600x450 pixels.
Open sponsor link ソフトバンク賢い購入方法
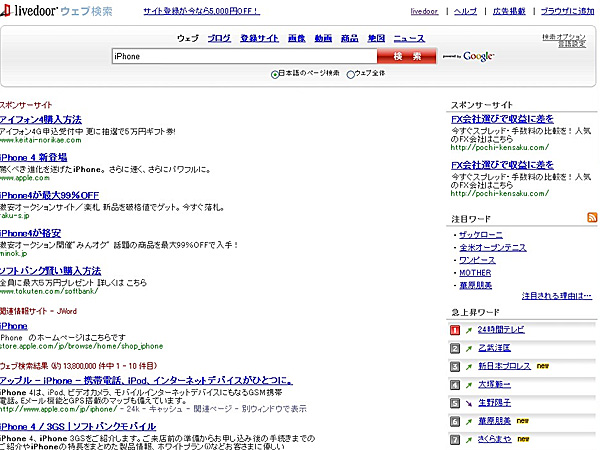coord(51,271)
